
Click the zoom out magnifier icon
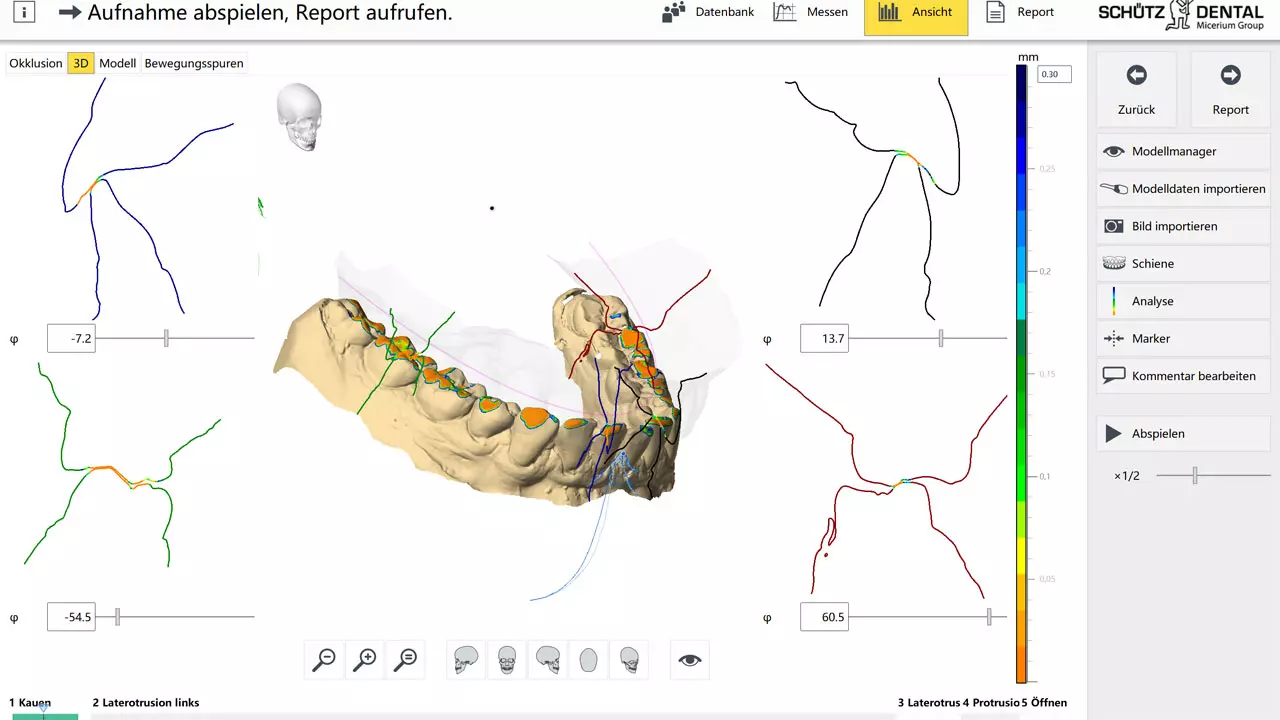pyautogui.click(x=324, y=660)
